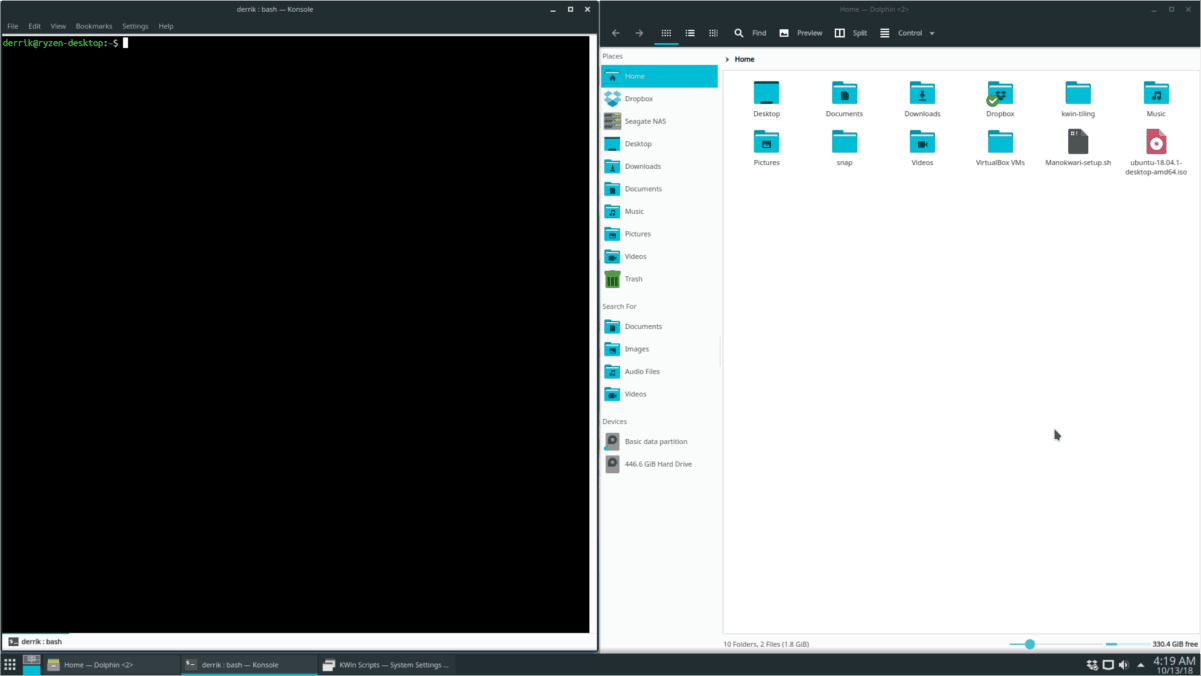Screen dimensions: 1201x676
Task: Search for Videos under Search For
Action: [660, 394]
